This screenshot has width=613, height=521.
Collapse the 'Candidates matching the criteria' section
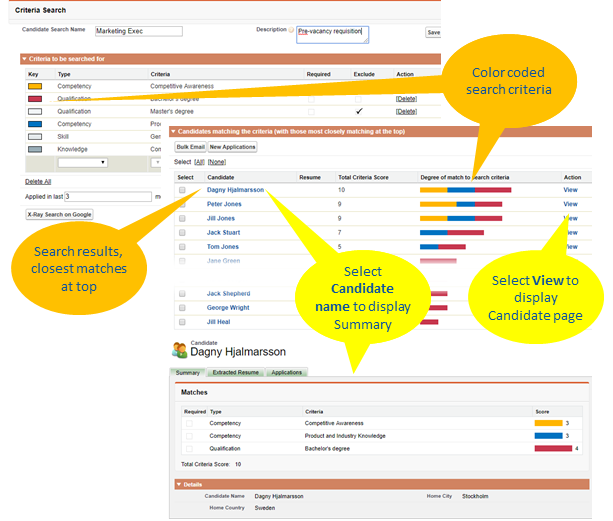coord(173,131)
